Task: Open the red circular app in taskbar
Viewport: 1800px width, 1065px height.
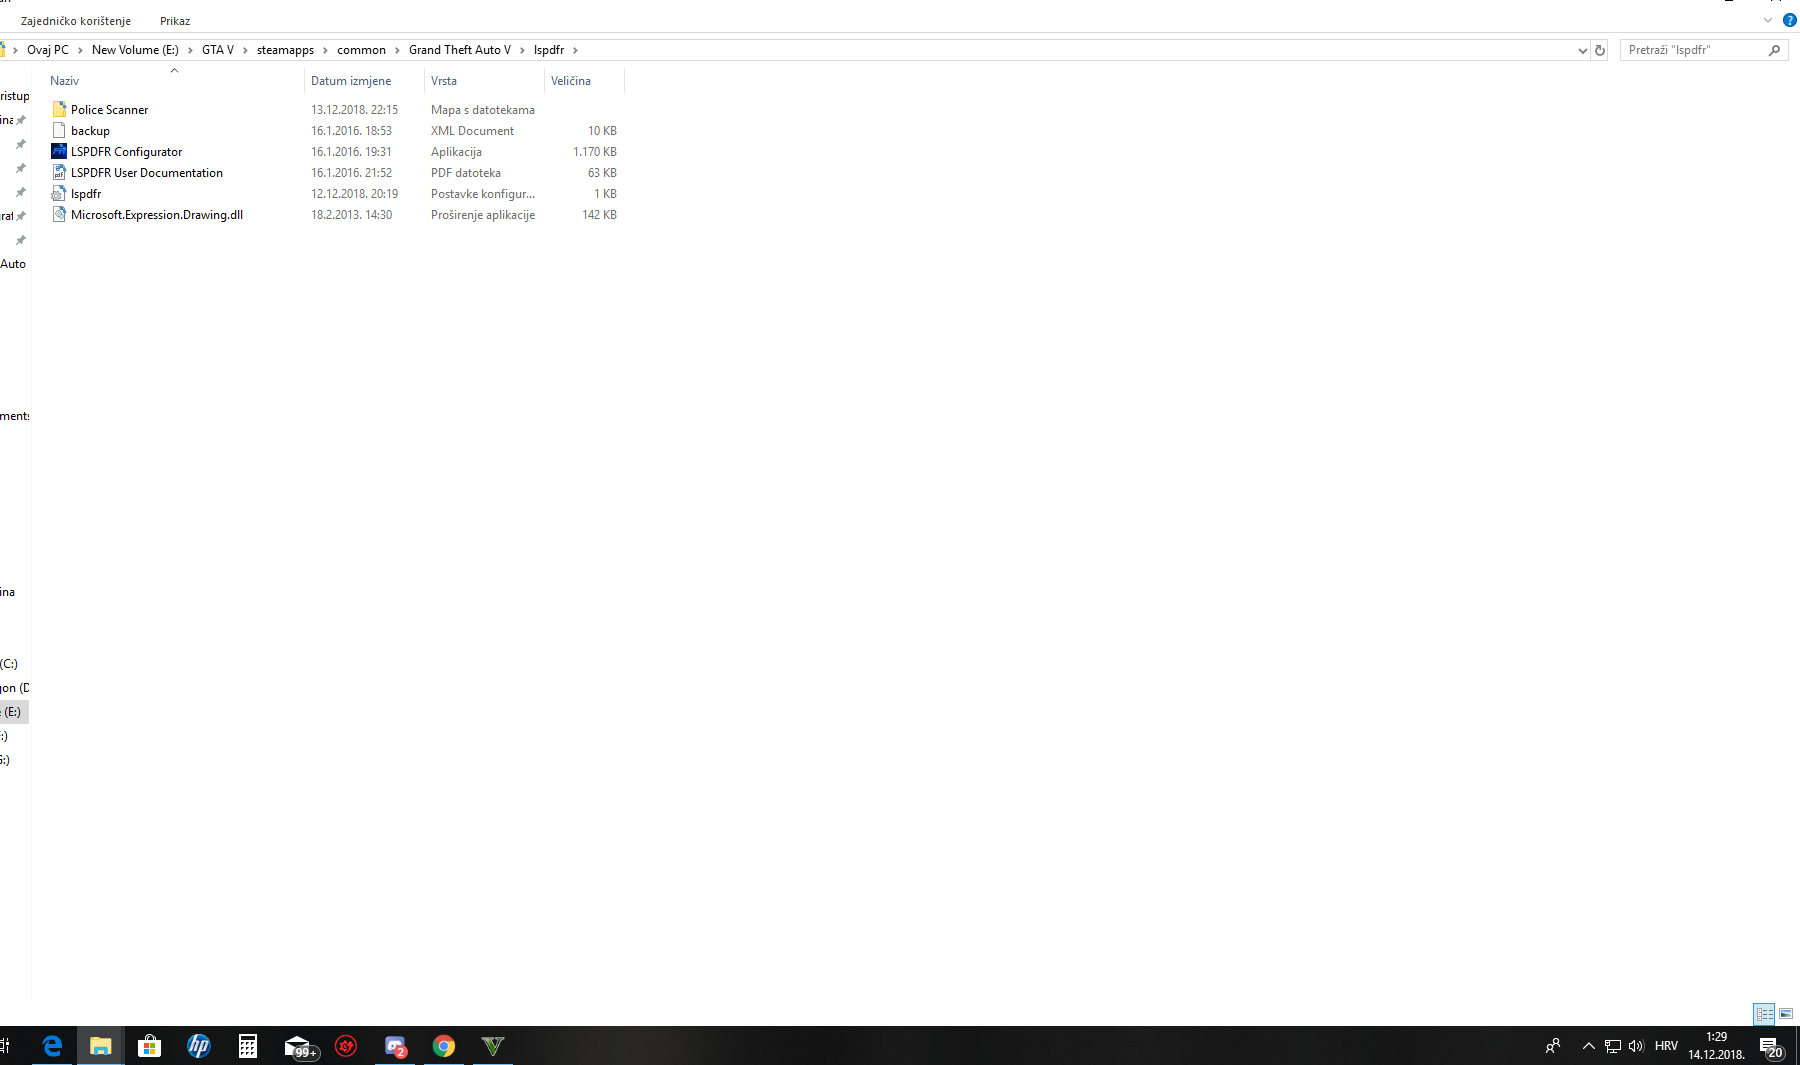Action: 346,1046
